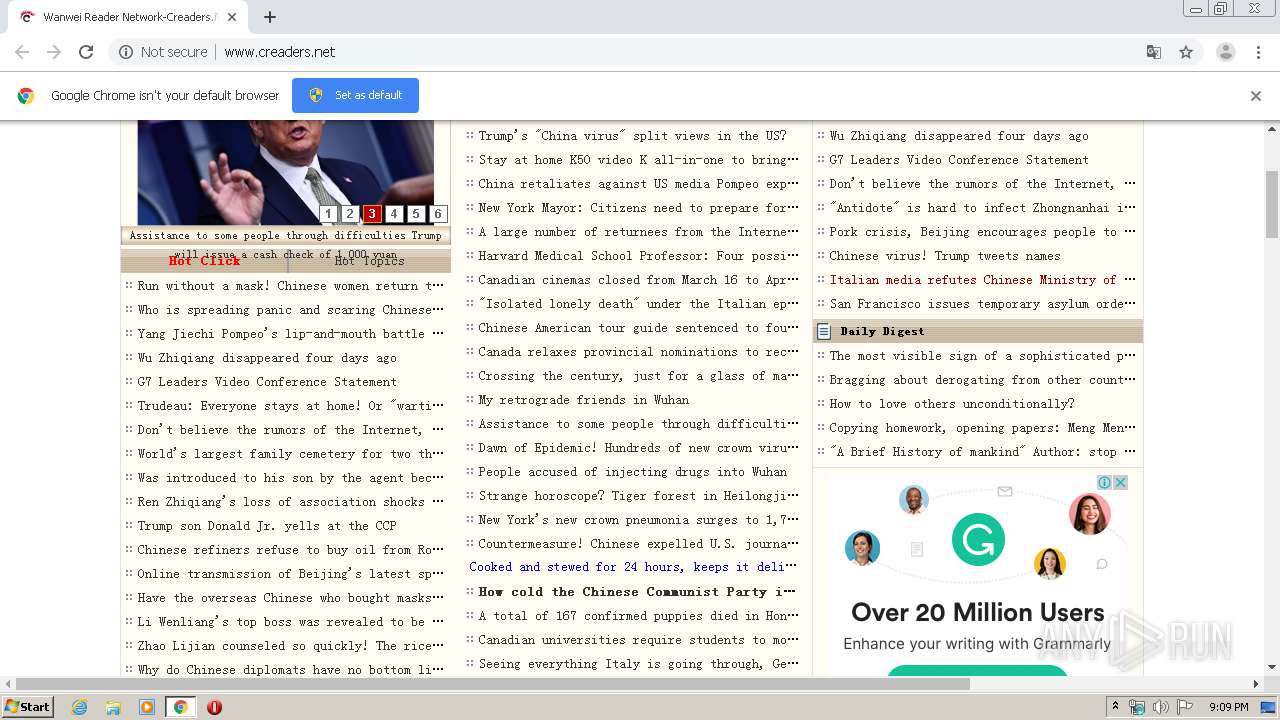Open 'Stay at home K50 video' link
This screenshot has height=720, width=1280.
639,160
